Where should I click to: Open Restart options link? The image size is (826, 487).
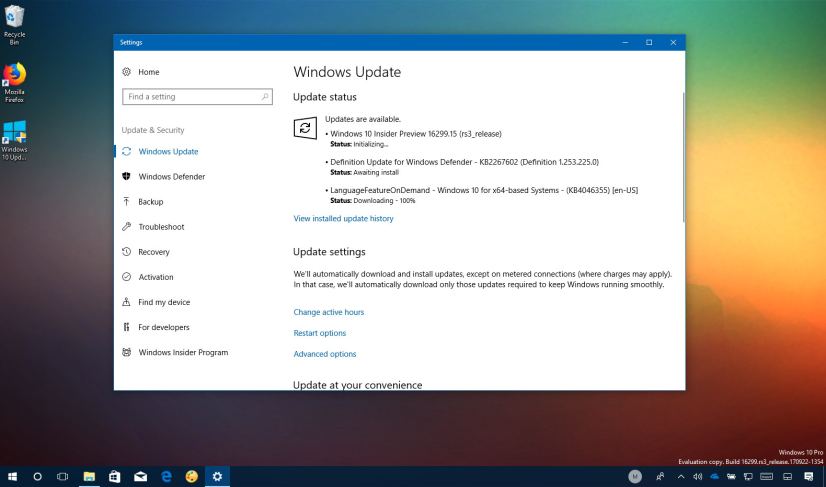coord(320,333)
